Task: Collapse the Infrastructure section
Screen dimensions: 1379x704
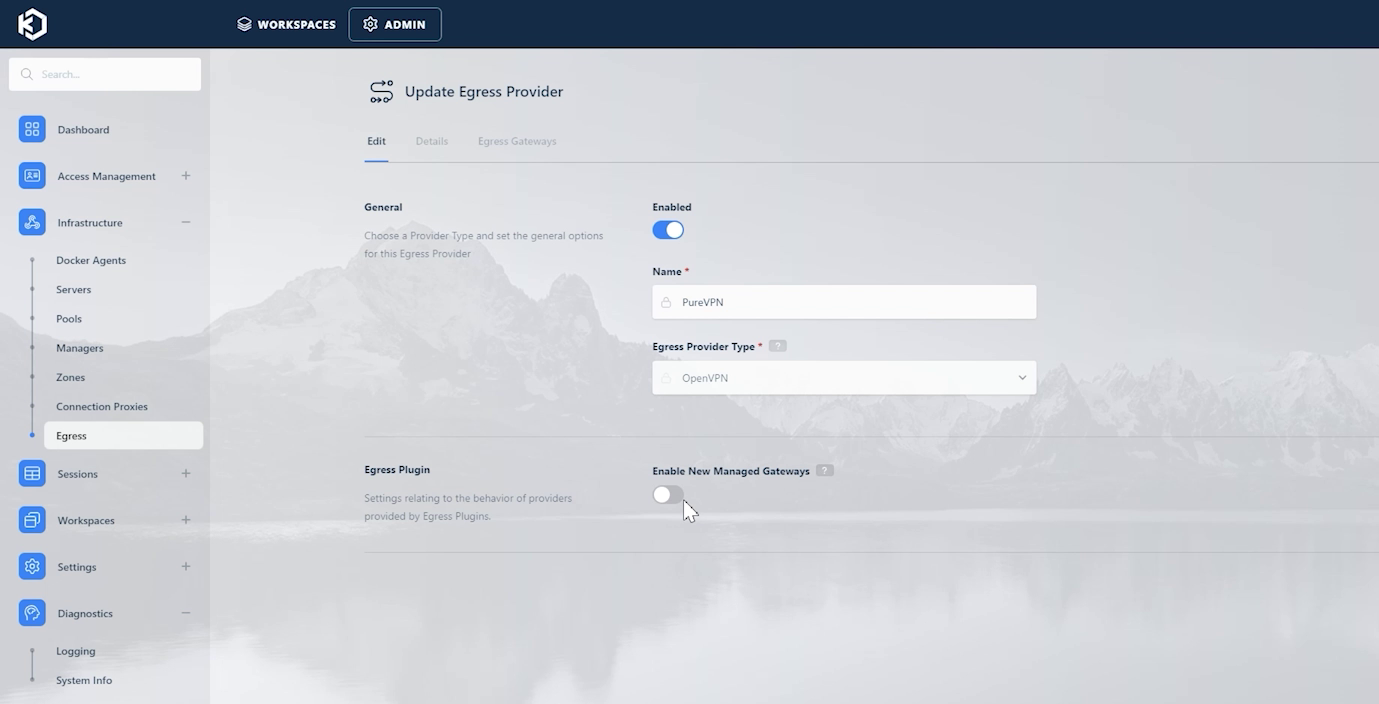Action: [x=185, y=222]
